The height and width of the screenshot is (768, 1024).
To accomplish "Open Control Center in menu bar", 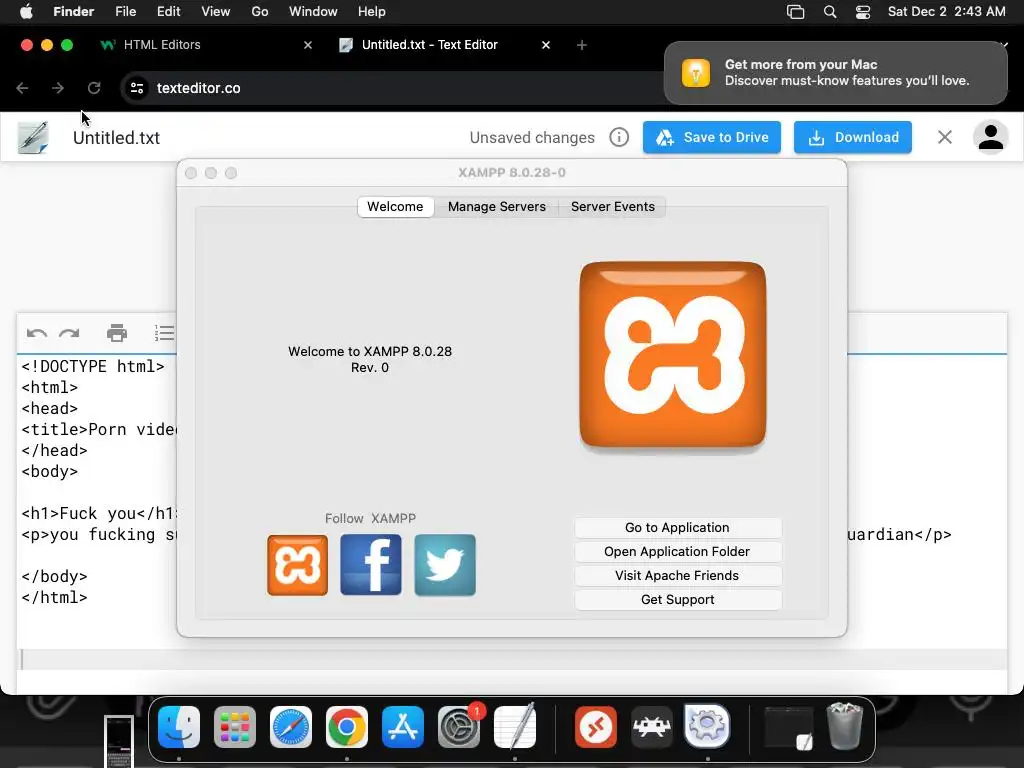I will point(863,12).
